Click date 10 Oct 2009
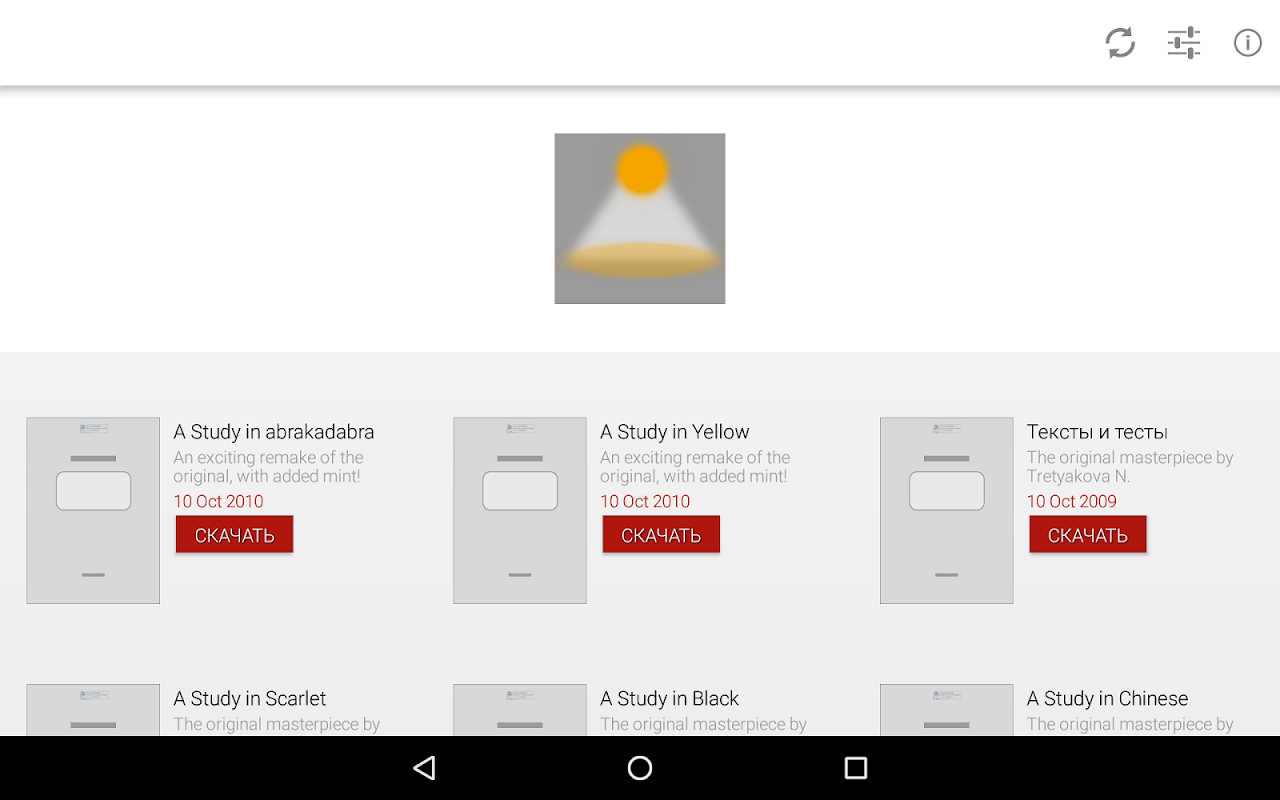The height and width of the screenshot is (800, 1280). [x=1072, y=501]
